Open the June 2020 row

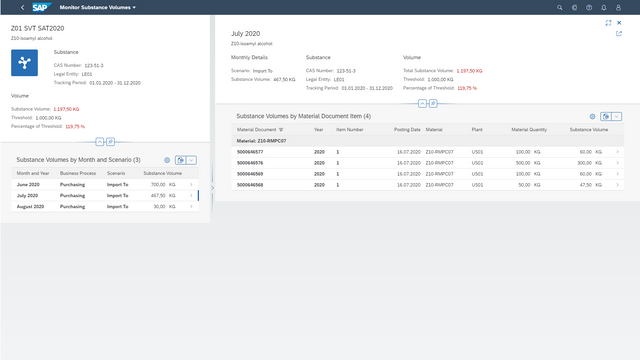click(x=105, y=184)
